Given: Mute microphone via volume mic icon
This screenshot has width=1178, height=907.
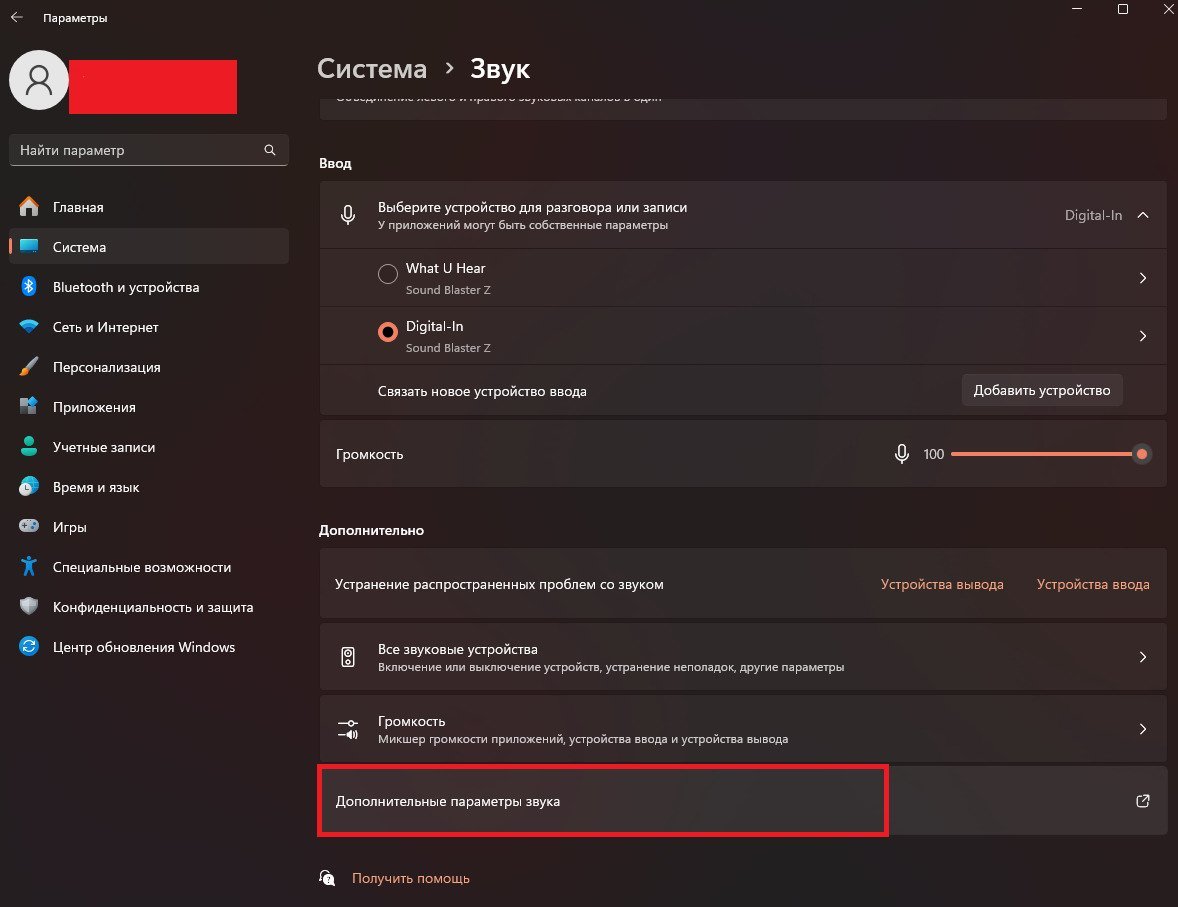Looking at the screenshot, I should coord(902,454).
